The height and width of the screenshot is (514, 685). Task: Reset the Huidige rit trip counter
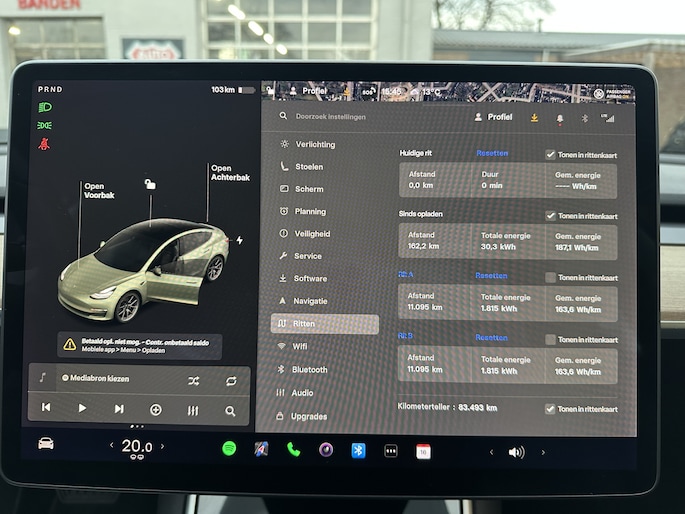pos(491,154)
